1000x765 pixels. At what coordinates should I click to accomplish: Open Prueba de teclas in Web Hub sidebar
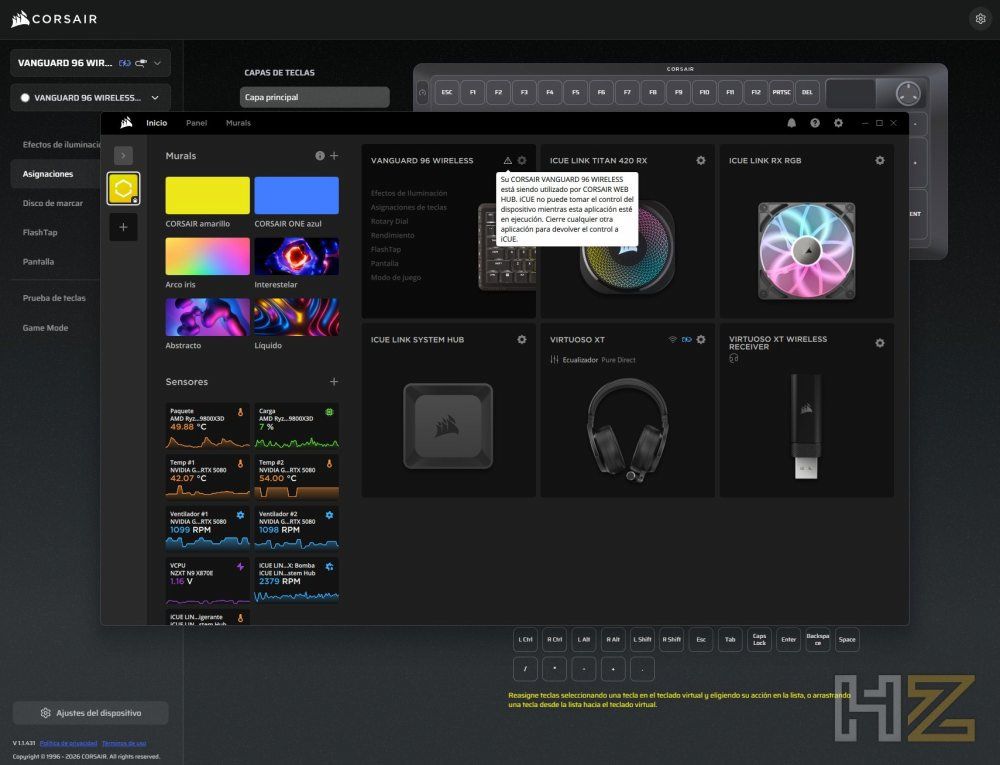tap(54, 298)
